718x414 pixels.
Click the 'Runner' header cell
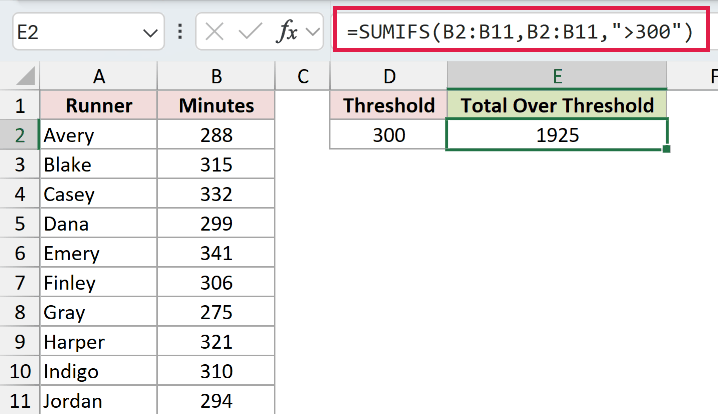pos(99,106)
